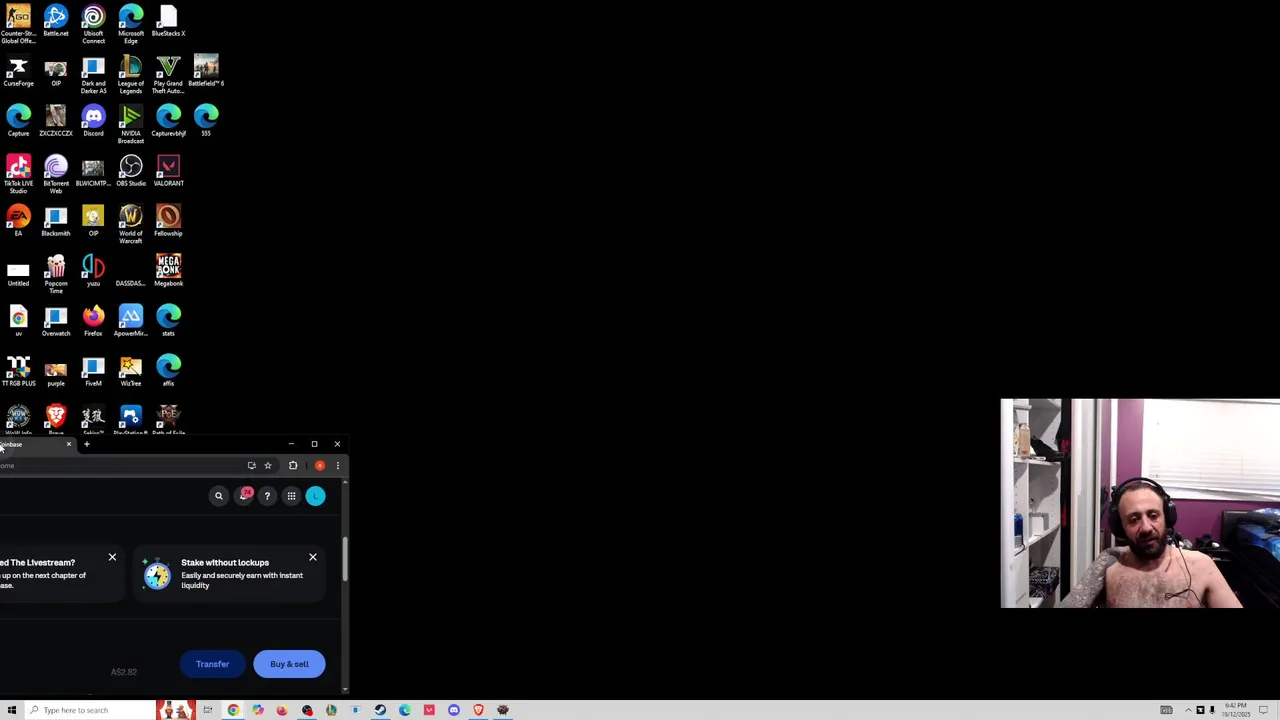Select the WizTree desktop icon
This screenshot has height=720, width=1280.
click(131, 371)
